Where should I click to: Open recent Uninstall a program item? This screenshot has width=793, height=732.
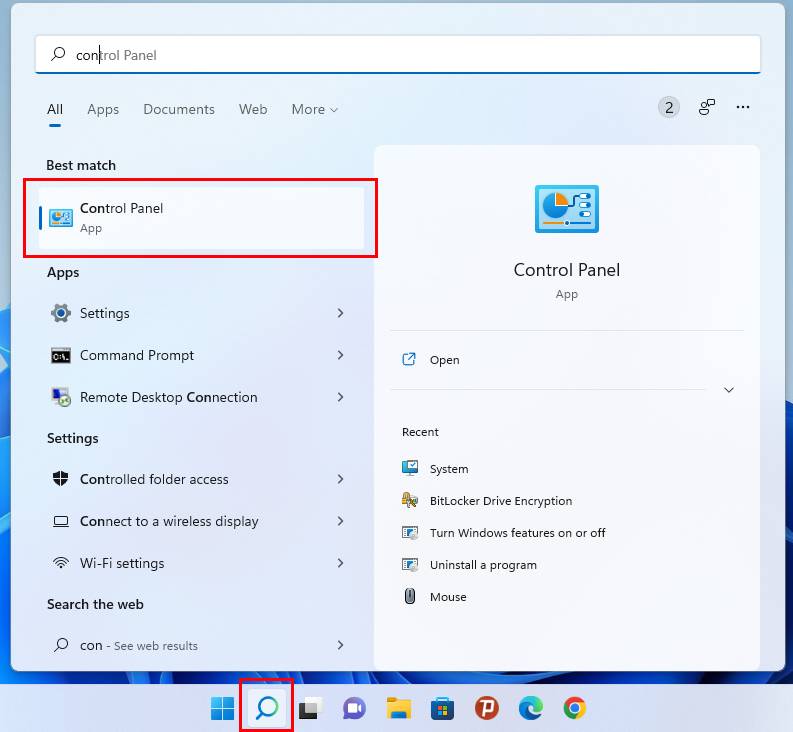pos(482,565)
